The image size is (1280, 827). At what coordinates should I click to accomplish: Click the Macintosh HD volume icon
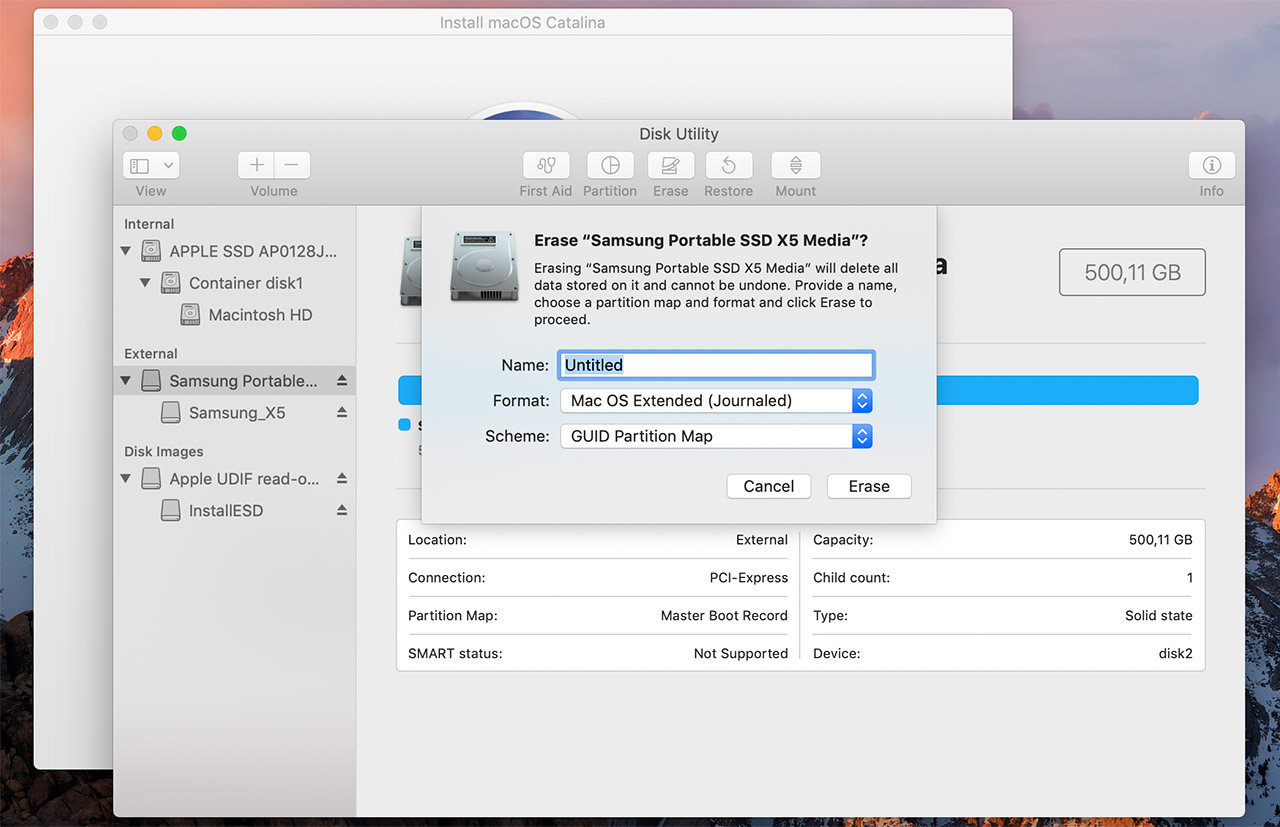[190, 315]
